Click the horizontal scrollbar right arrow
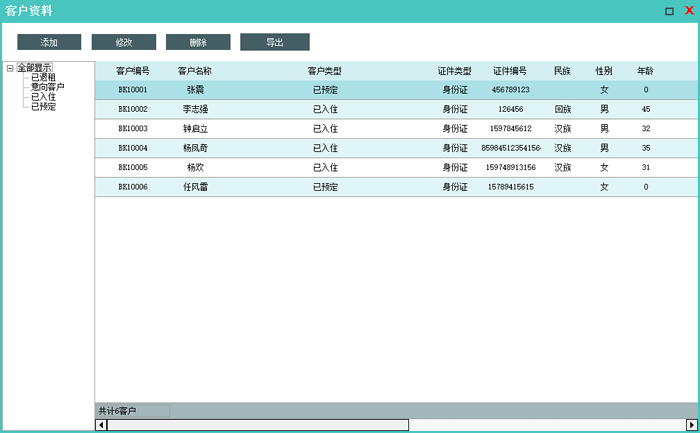The width and height of the screenshot is (700, 433). pos(691,425)
